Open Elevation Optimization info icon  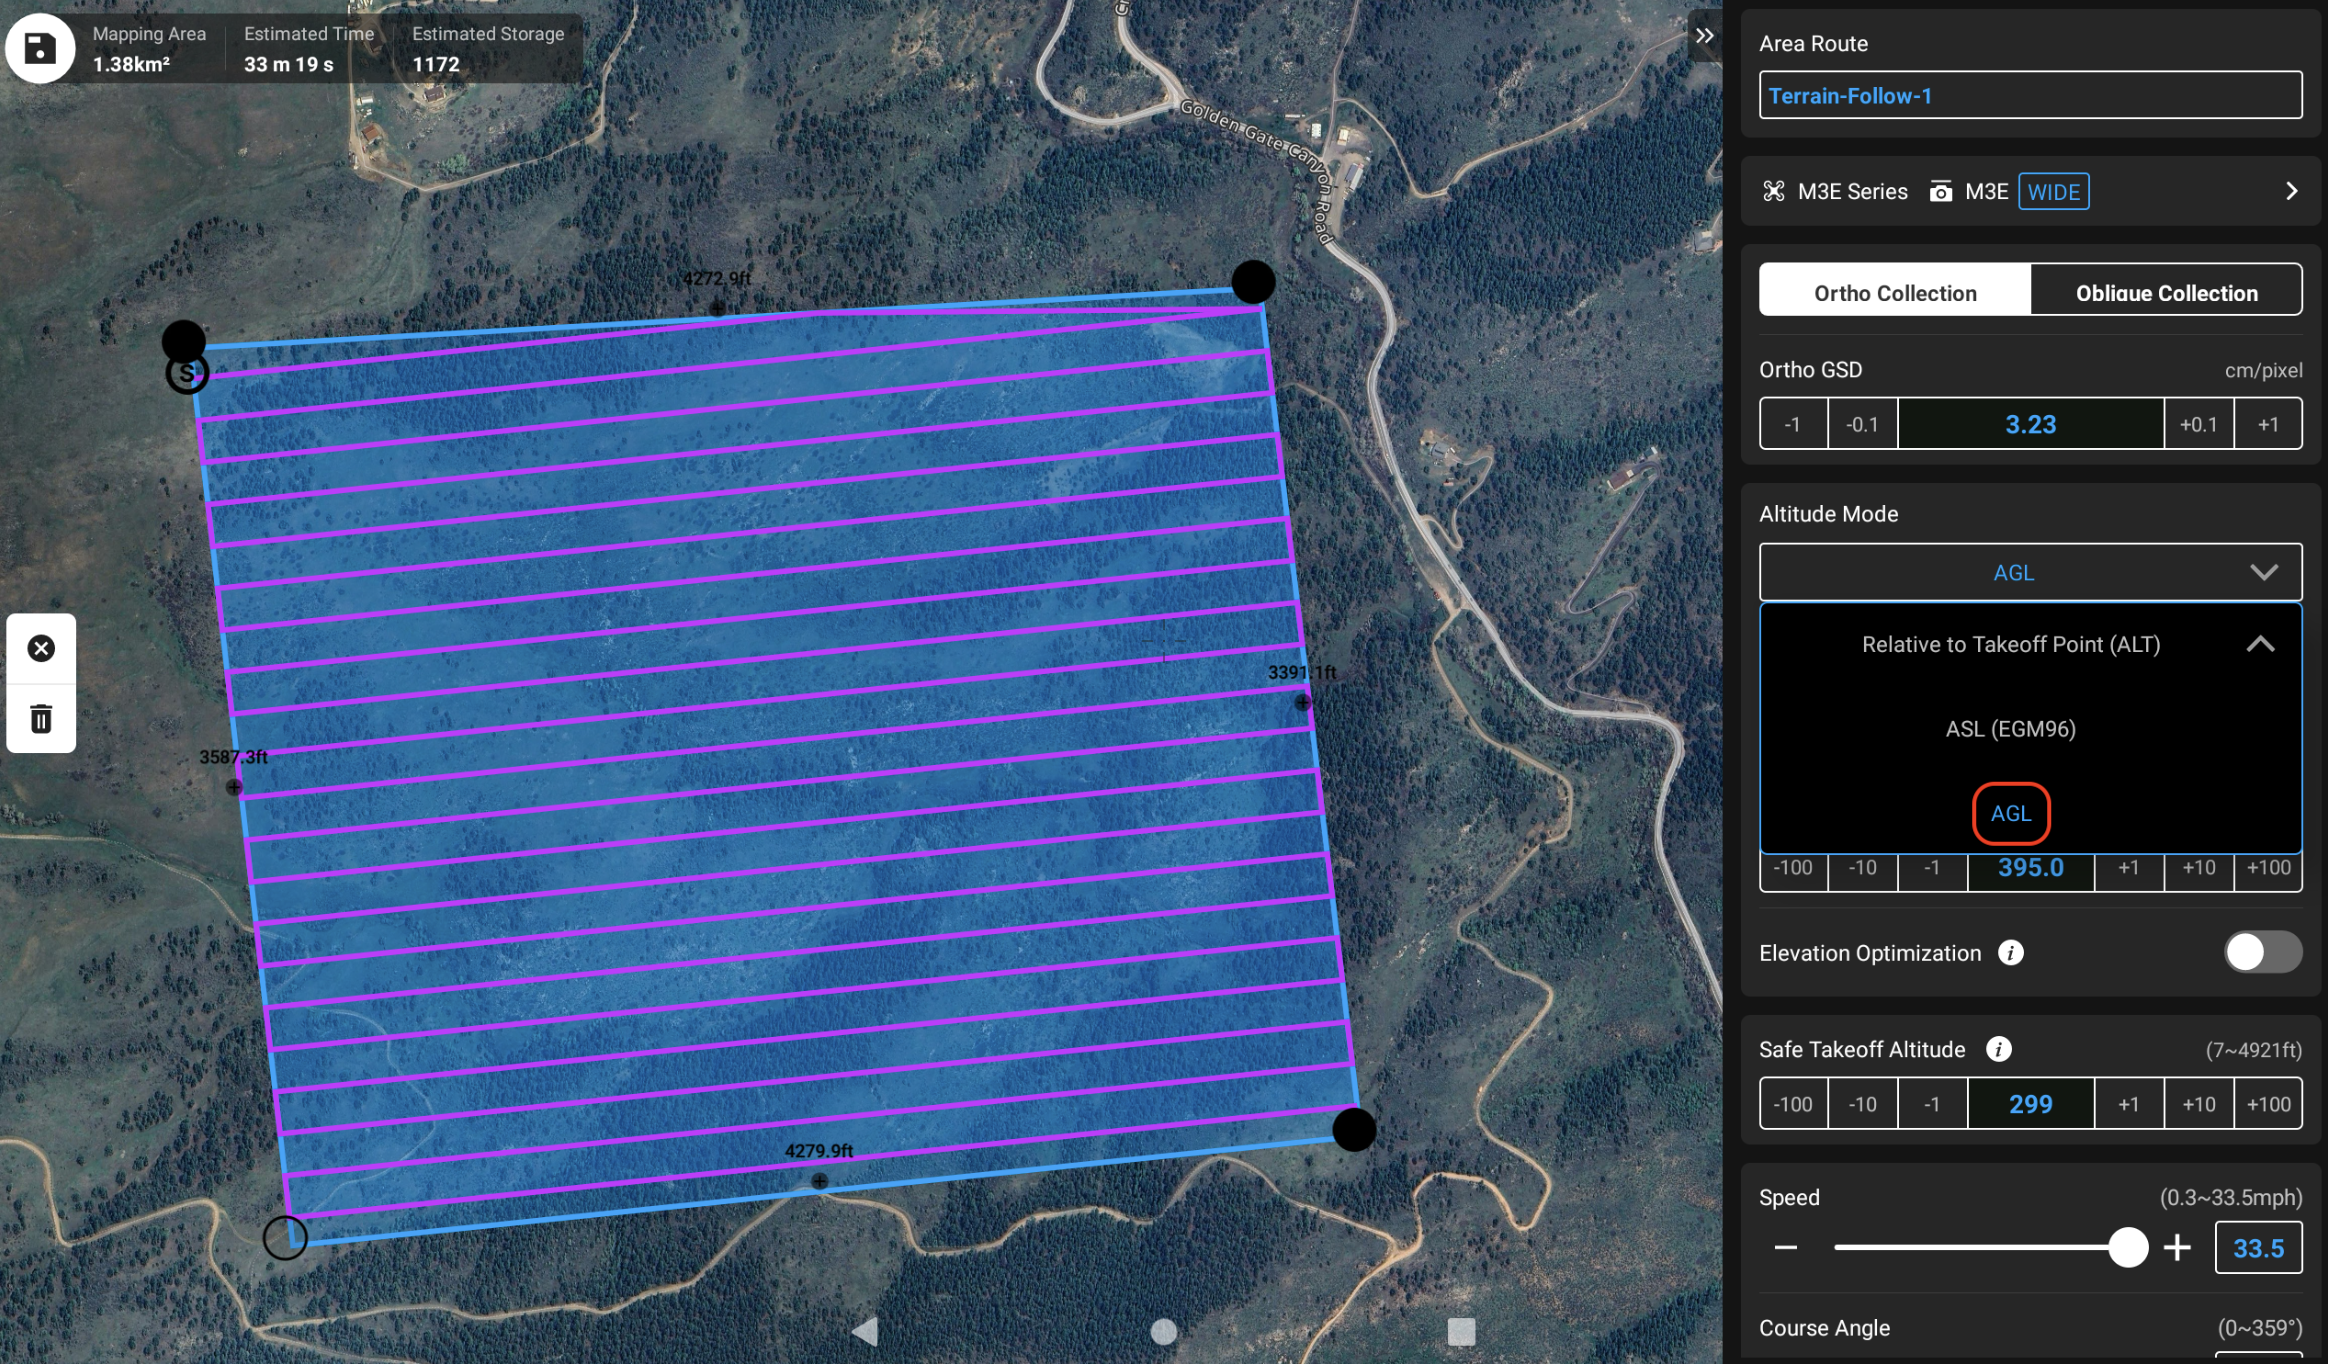point(2010,952)
